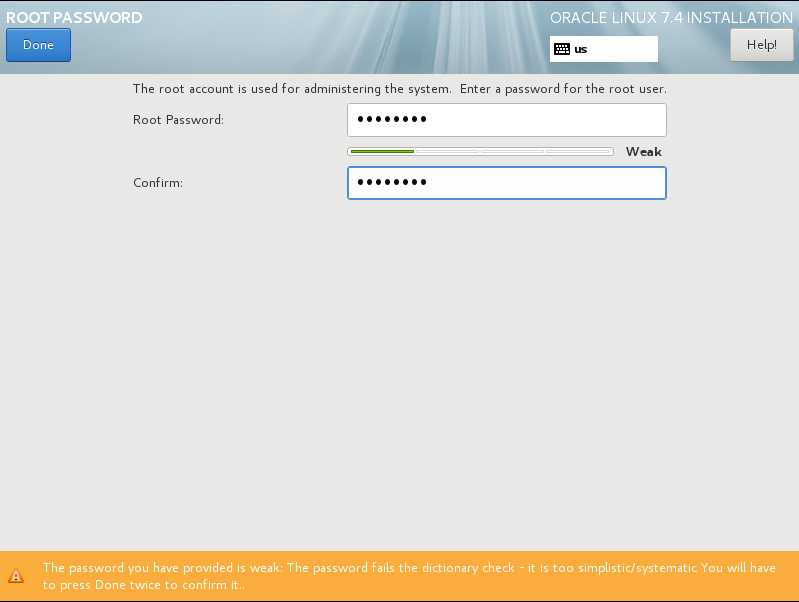Click the keyboard layout icon
Screen dimensions: 799x602
(562, 49)
